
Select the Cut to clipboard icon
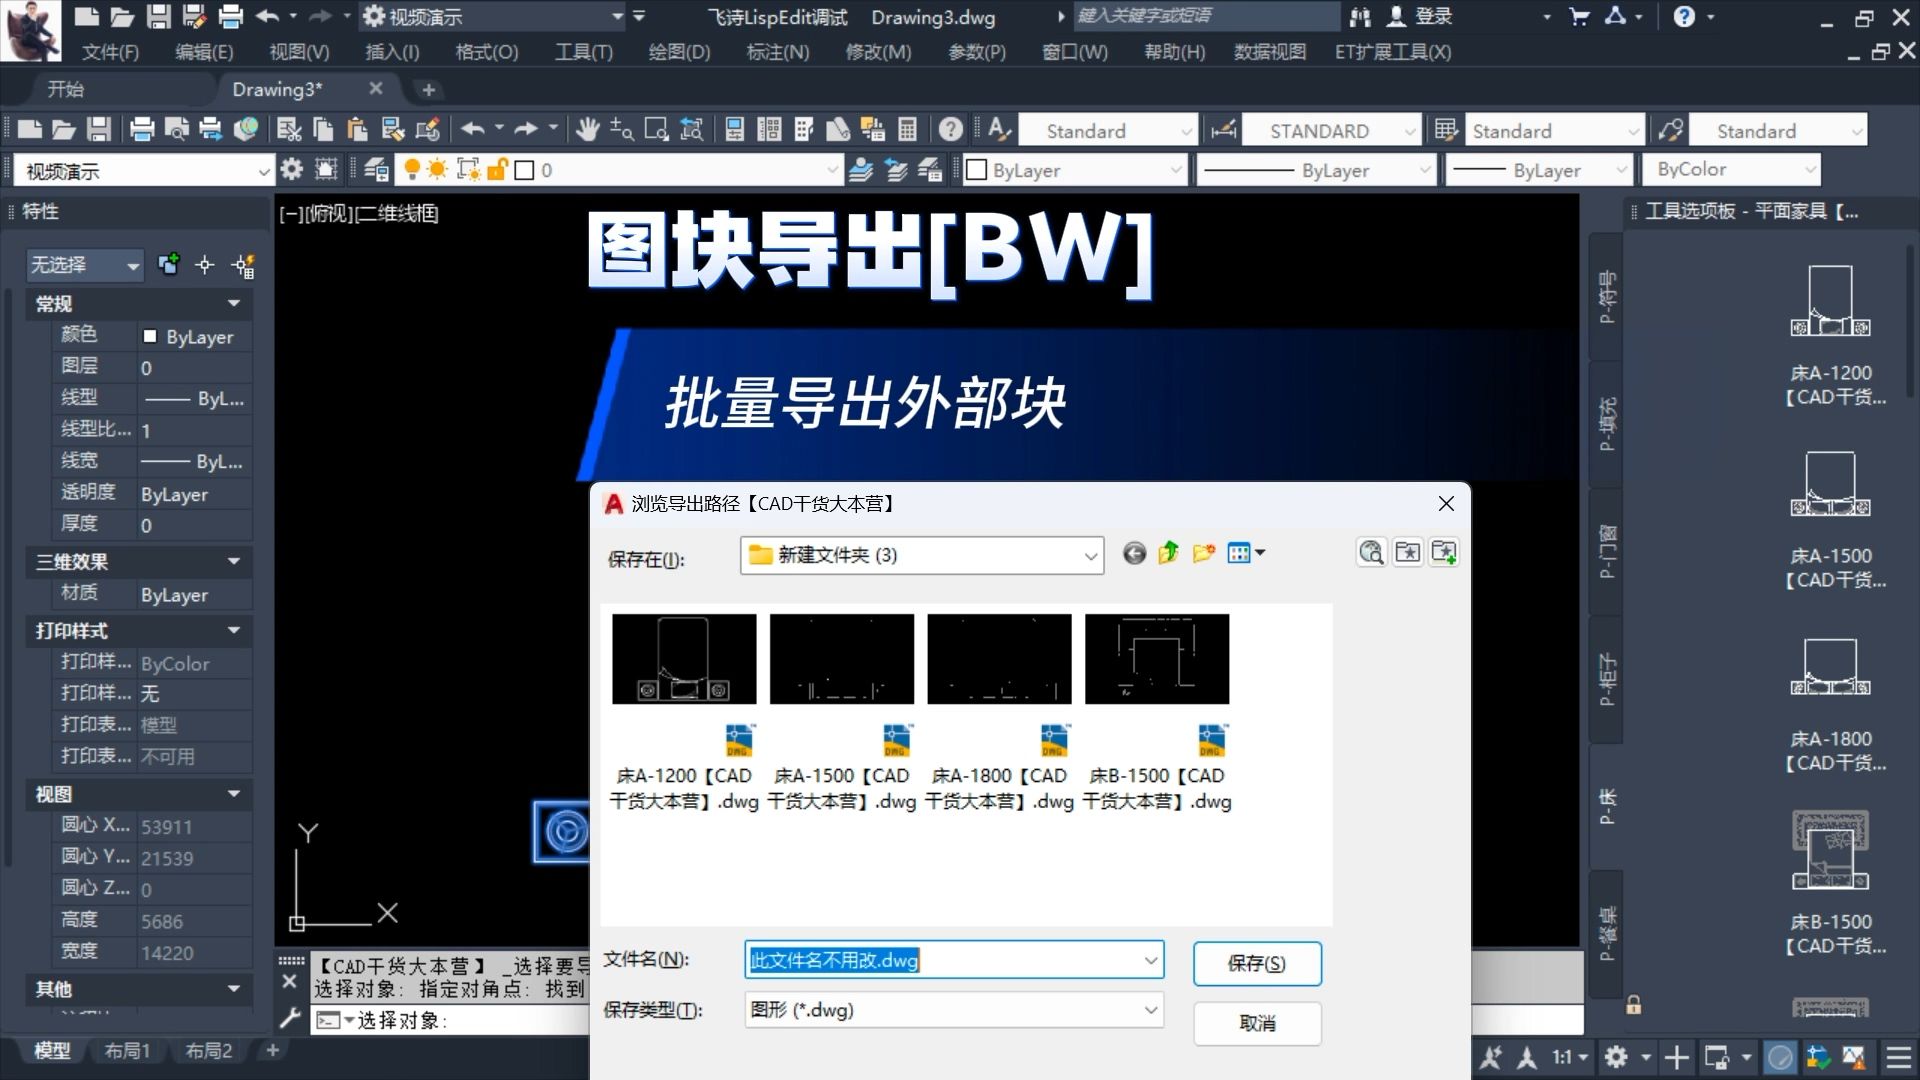pyautogui.click(x=289, y=129)
